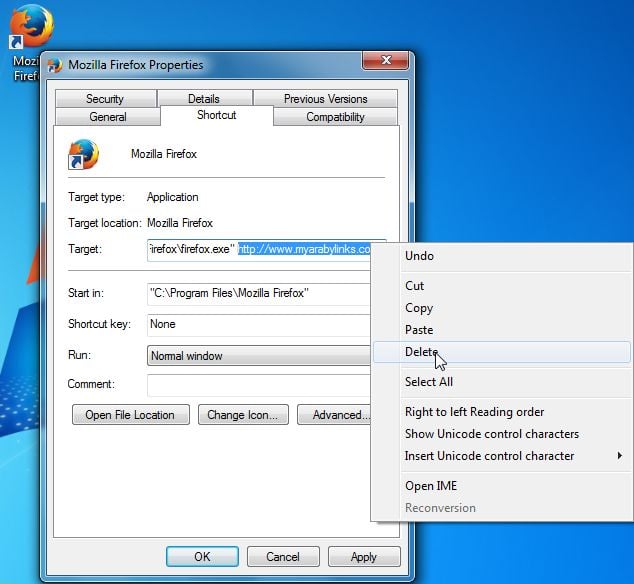The width and height of the screenshot is (634, 584).
Task: Click the Firefox icon in the title bar
Action: click(55, 66)
